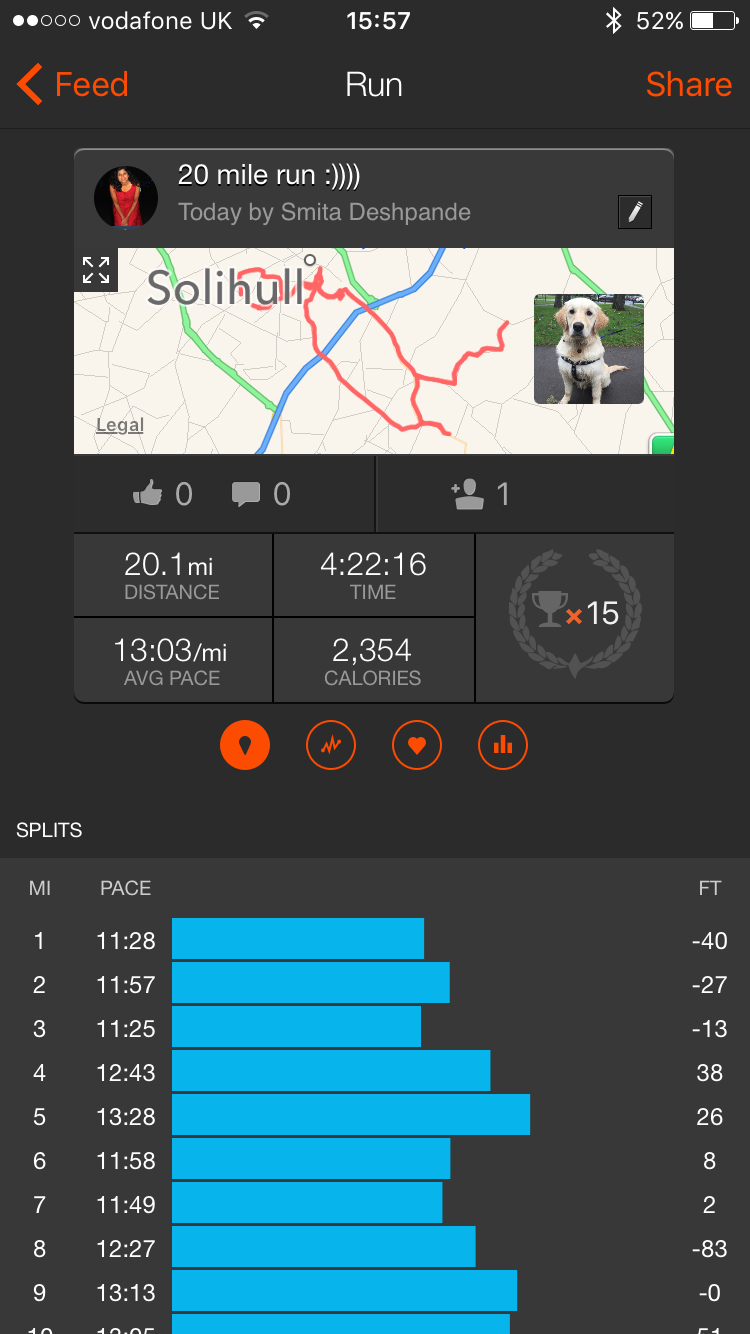Select the mile 5 split bar
This screenshot has height=1334, width=750.
(x=350, y=1116)
